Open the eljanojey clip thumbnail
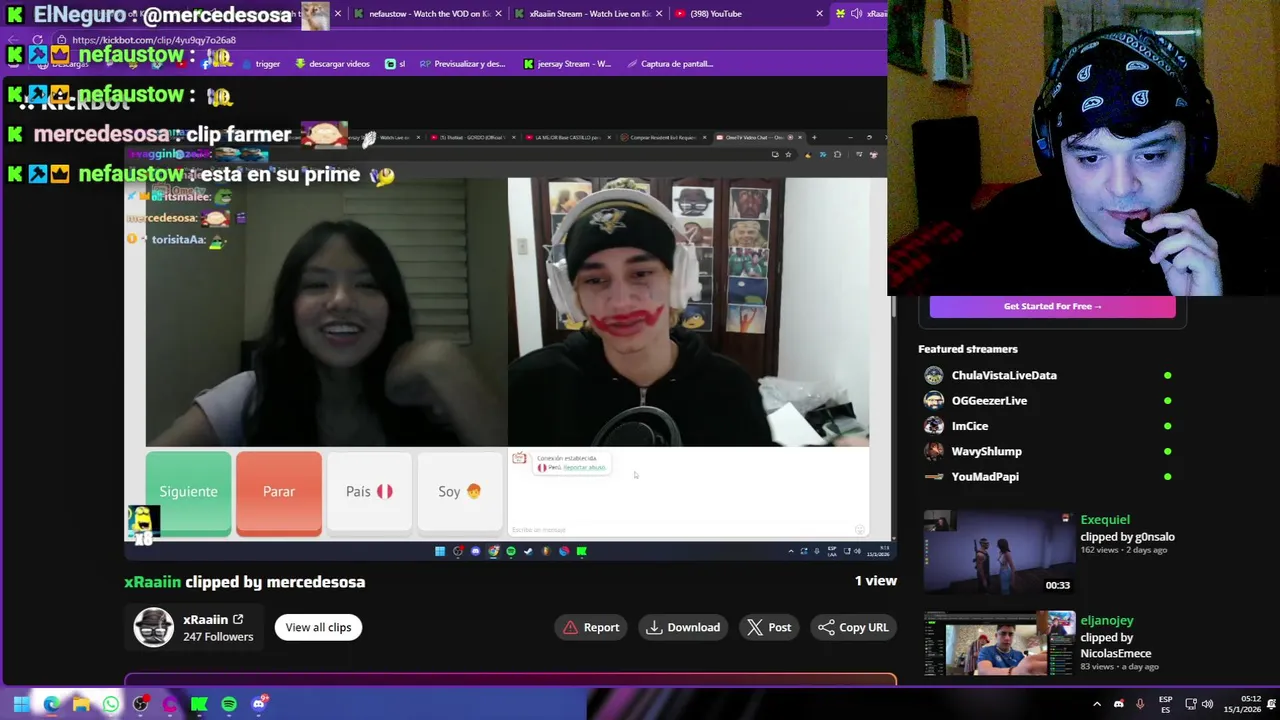Image resolution: width=1280 pixels, height=720 pixels. pos(999,643)
